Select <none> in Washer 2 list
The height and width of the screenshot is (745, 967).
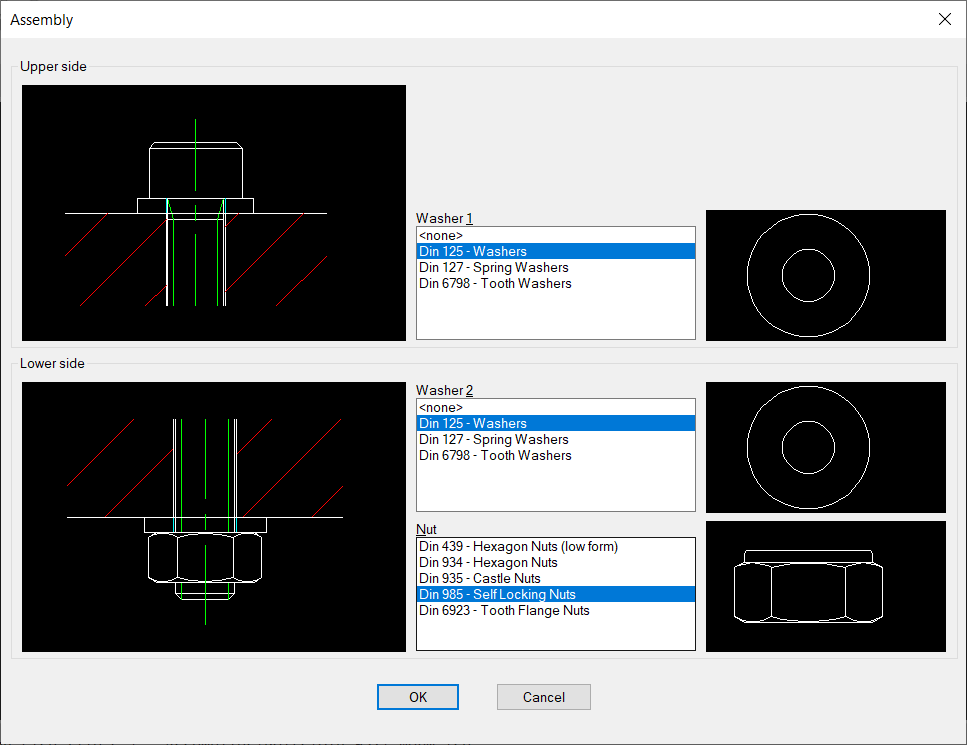click(x=556, y=408)
